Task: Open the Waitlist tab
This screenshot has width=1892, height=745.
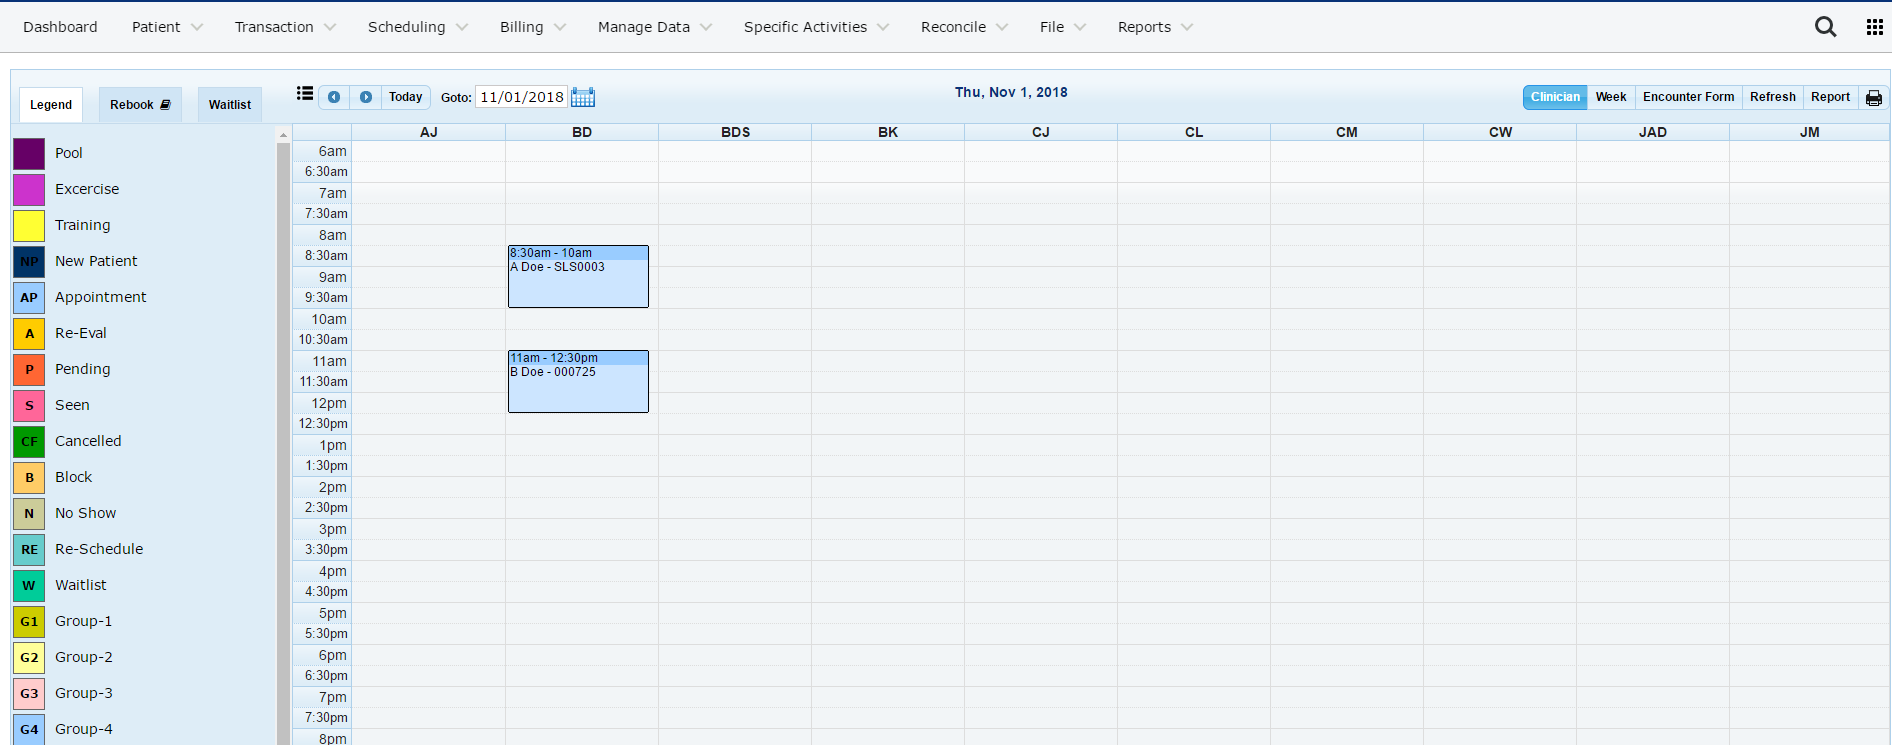Action: tap(230, 105)
